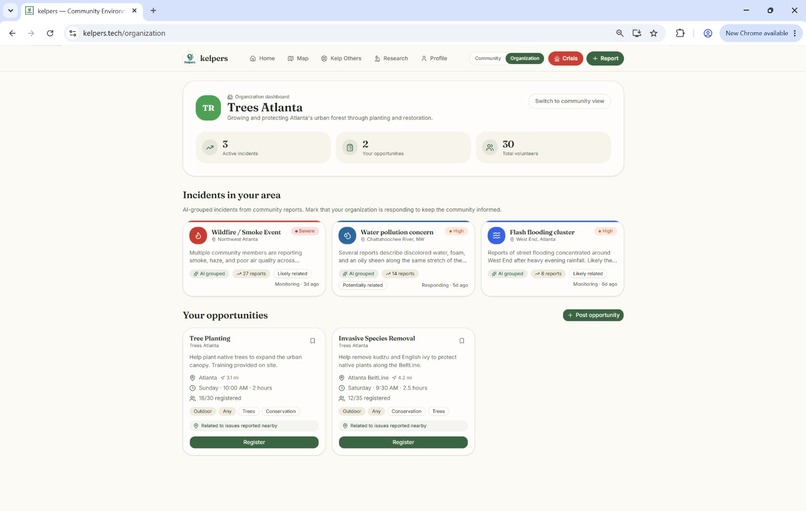The height and width of the screenshot is (511, 806).
Task: Click the Invasive Species Removal title
Action: coord(377,338)
